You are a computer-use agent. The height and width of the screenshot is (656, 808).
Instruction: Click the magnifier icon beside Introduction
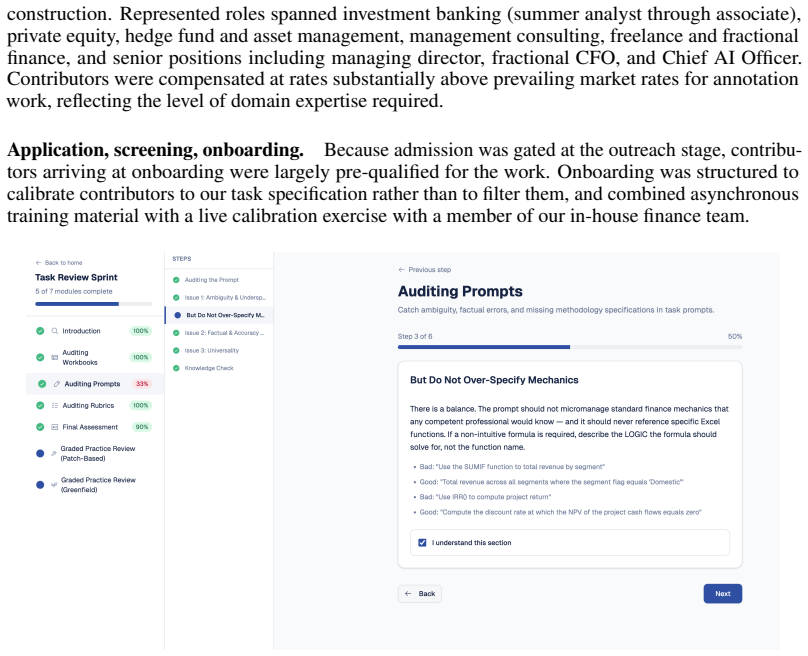pos(55,331)
